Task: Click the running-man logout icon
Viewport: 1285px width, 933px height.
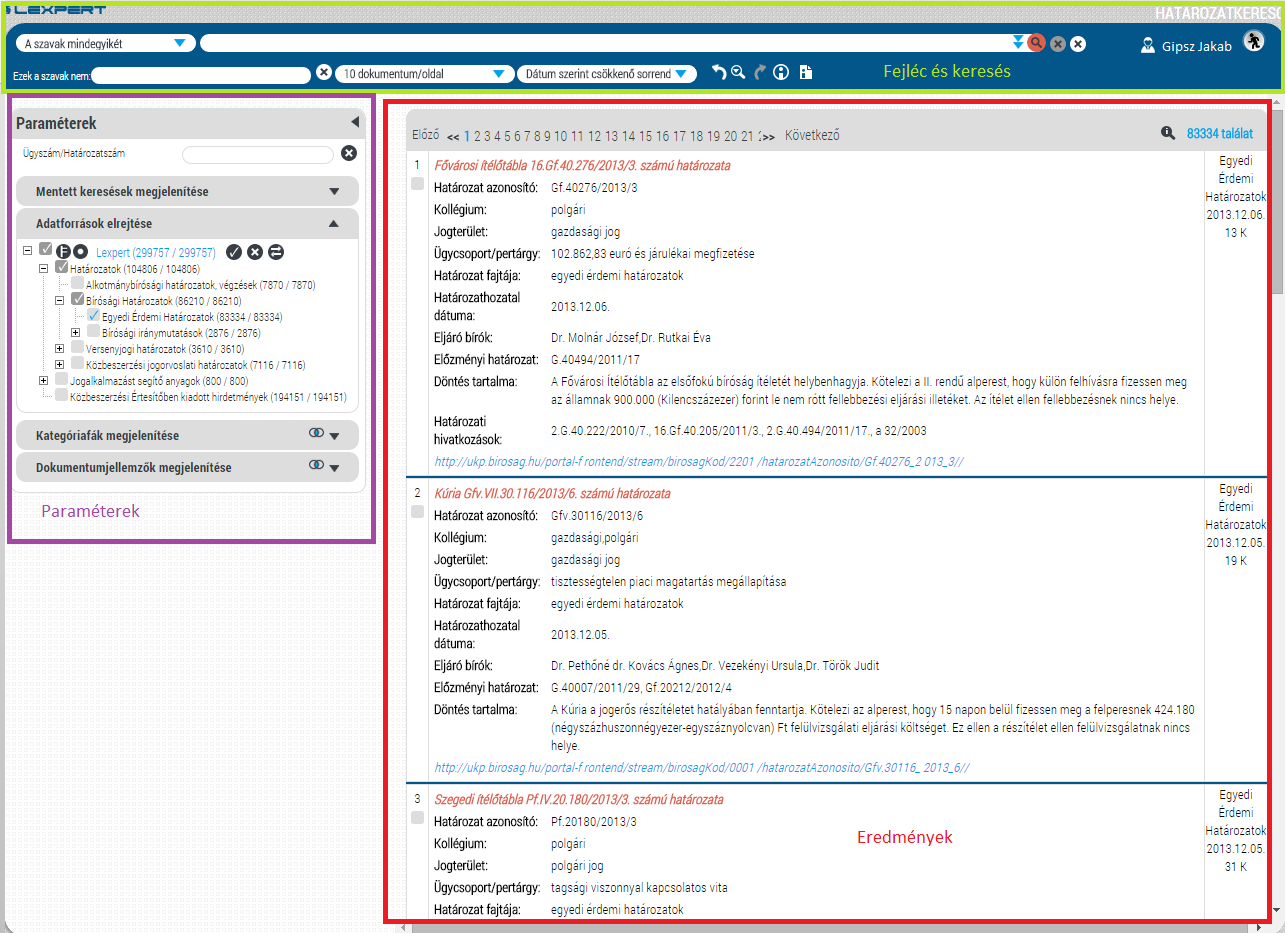Action: (1253, 41)
